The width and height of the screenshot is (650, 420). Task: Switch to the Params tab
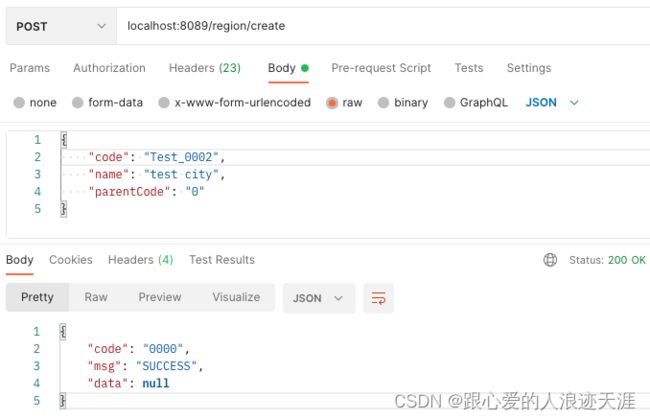point(29,68)
